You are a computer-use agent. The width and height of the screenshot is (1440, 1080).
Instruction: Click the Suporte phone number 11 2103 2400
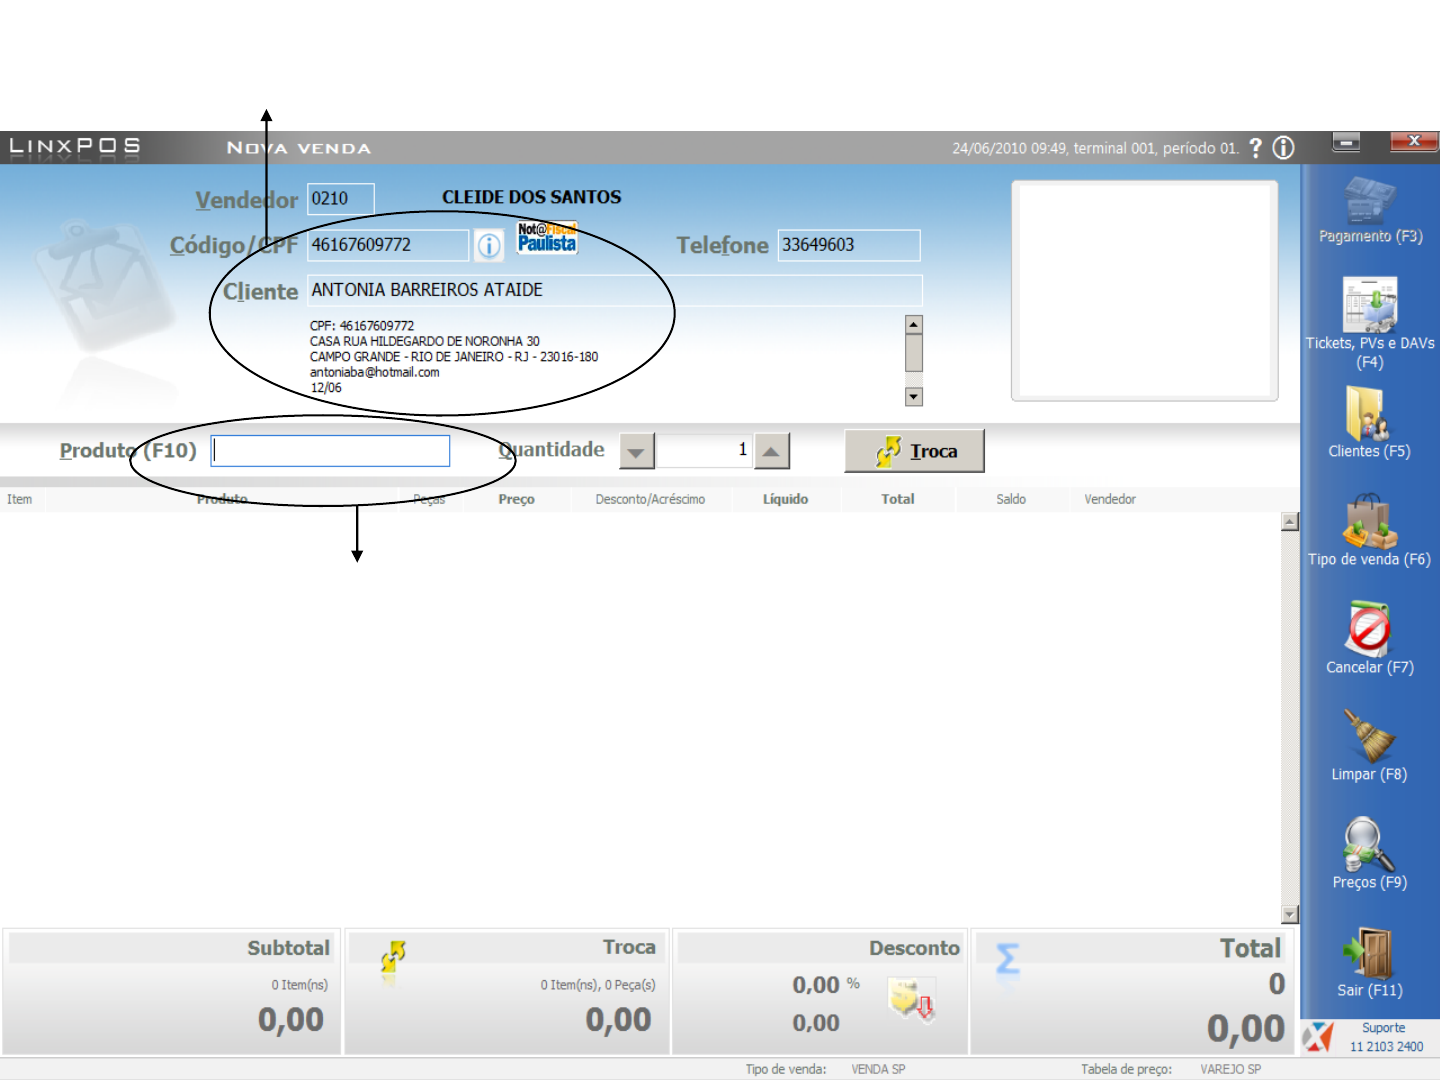1386,1047
